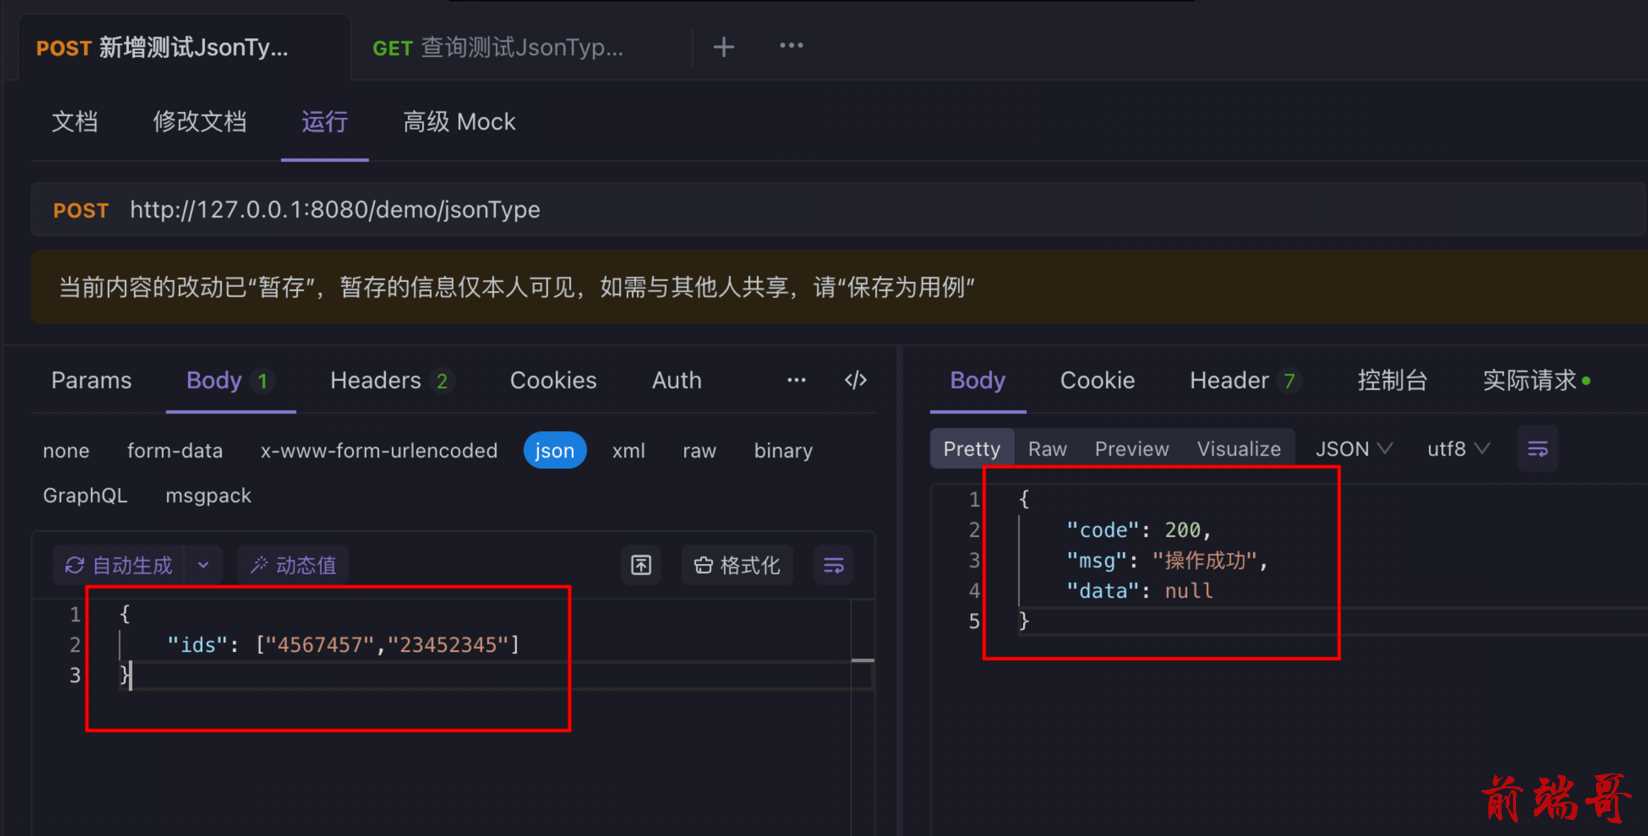Open the utf8 encoding dropdown
The height and width of the screenshot is (836, 1648).
pyautogui.click(x=1458, y=449)
